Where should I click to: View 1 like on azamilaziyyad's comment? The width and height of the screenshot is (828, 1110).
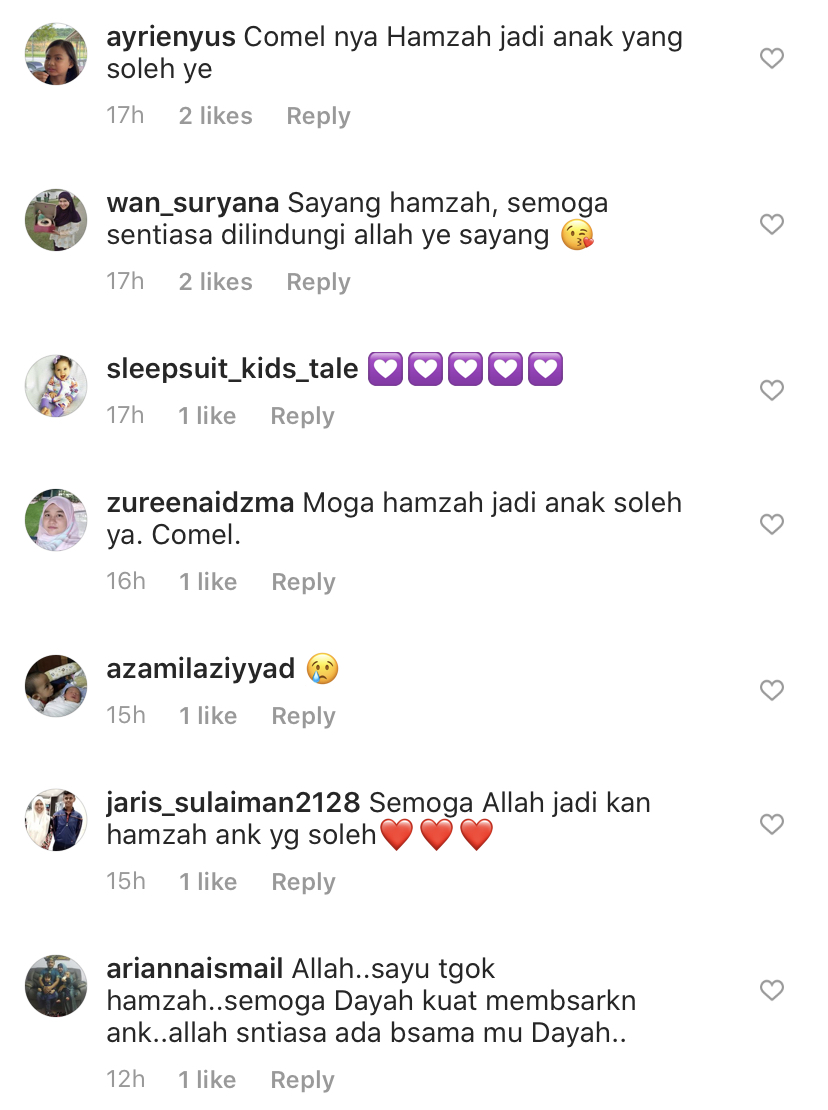pos(208,716)
